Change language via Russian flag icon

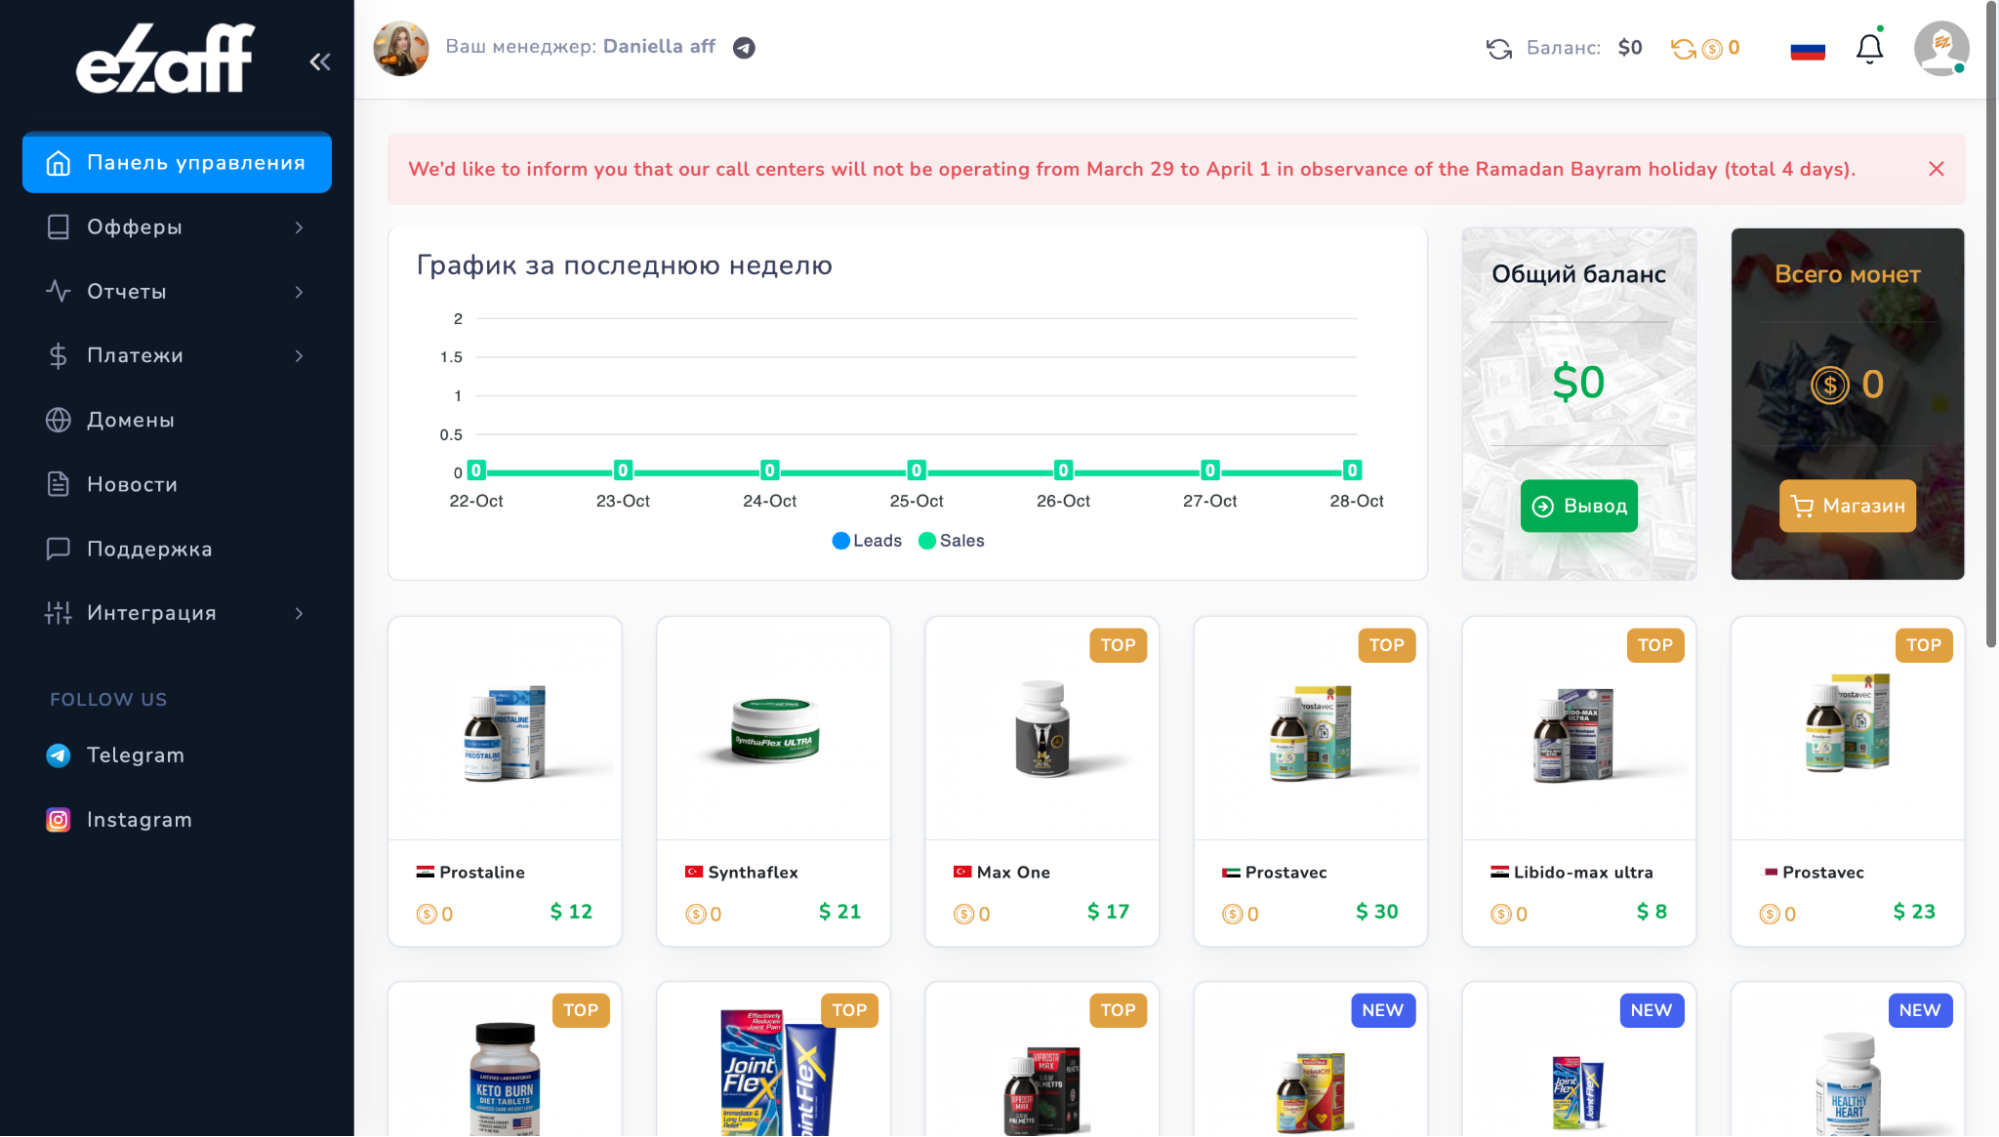click(x=1807, y=49)
